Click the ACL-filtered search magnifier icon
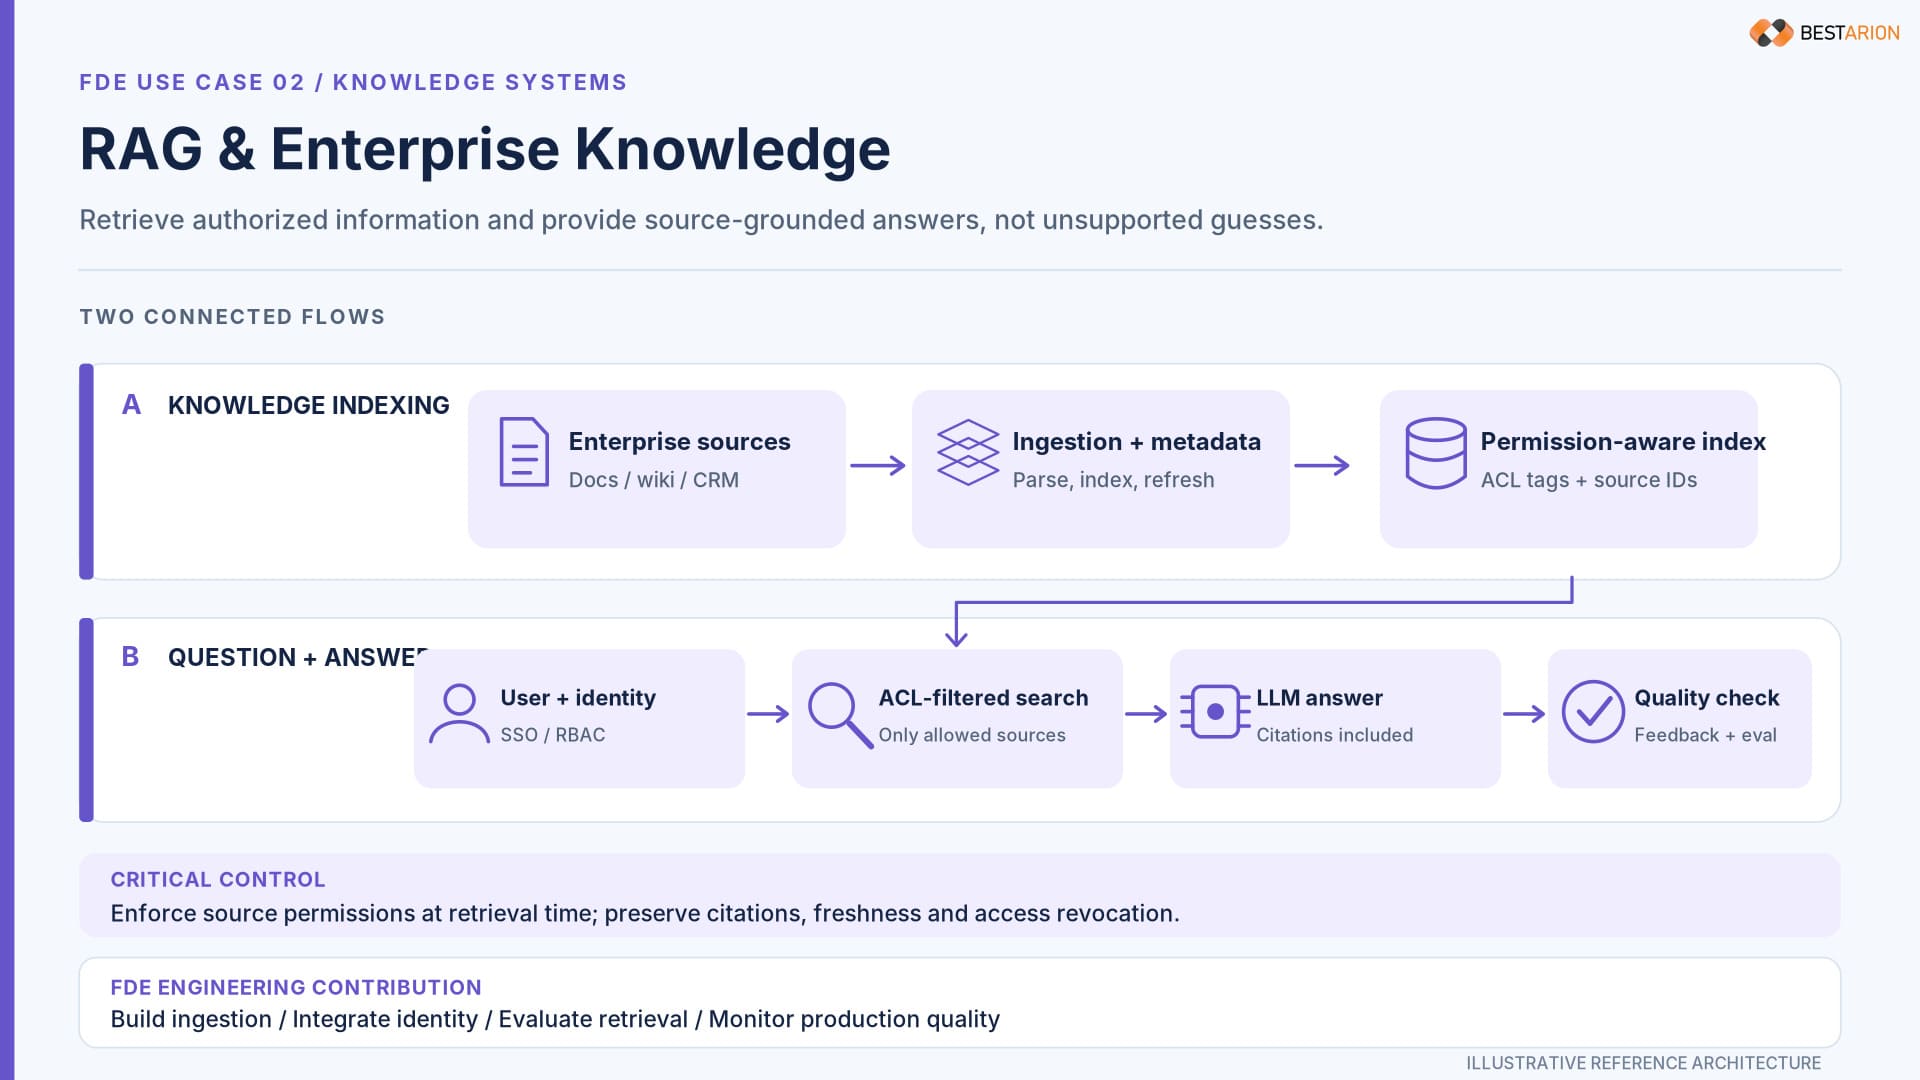 click(840, 715)
